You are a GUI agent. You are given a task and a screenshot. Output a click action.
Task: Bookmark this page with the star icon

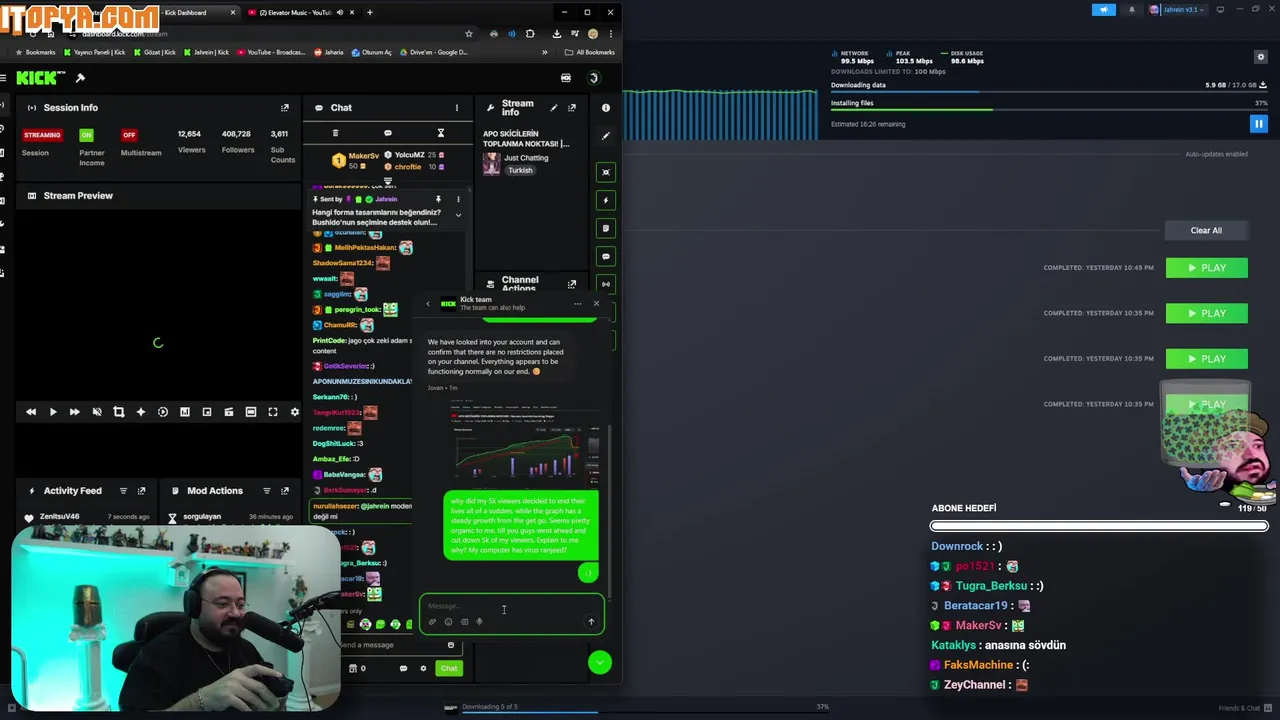click(x=468, y=34)
